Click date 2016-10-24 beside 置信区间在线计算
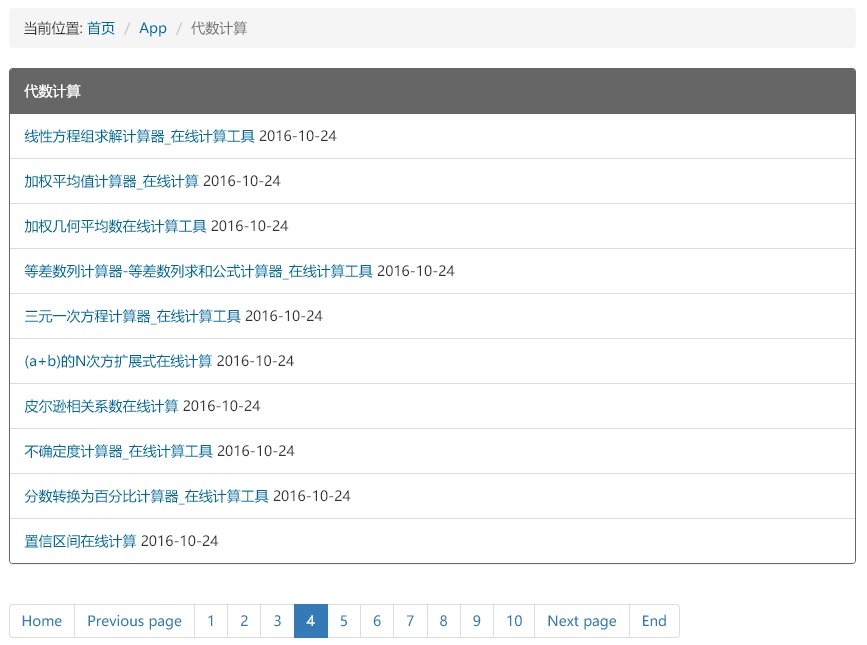This screenshot has width=867, height=645. click(x=180, y=541)
